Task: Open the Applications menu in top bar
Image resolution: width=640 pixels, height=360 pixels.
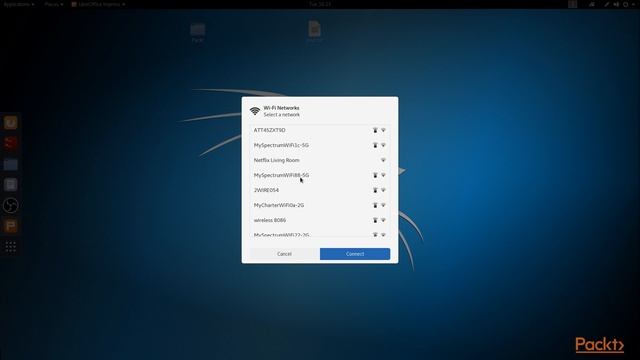Action: tap(19, 4)
